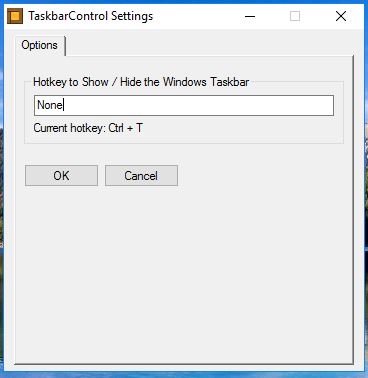The image size is (368, 378).
Task: Click the word None in the hotkey box
Action: (50, 105)
